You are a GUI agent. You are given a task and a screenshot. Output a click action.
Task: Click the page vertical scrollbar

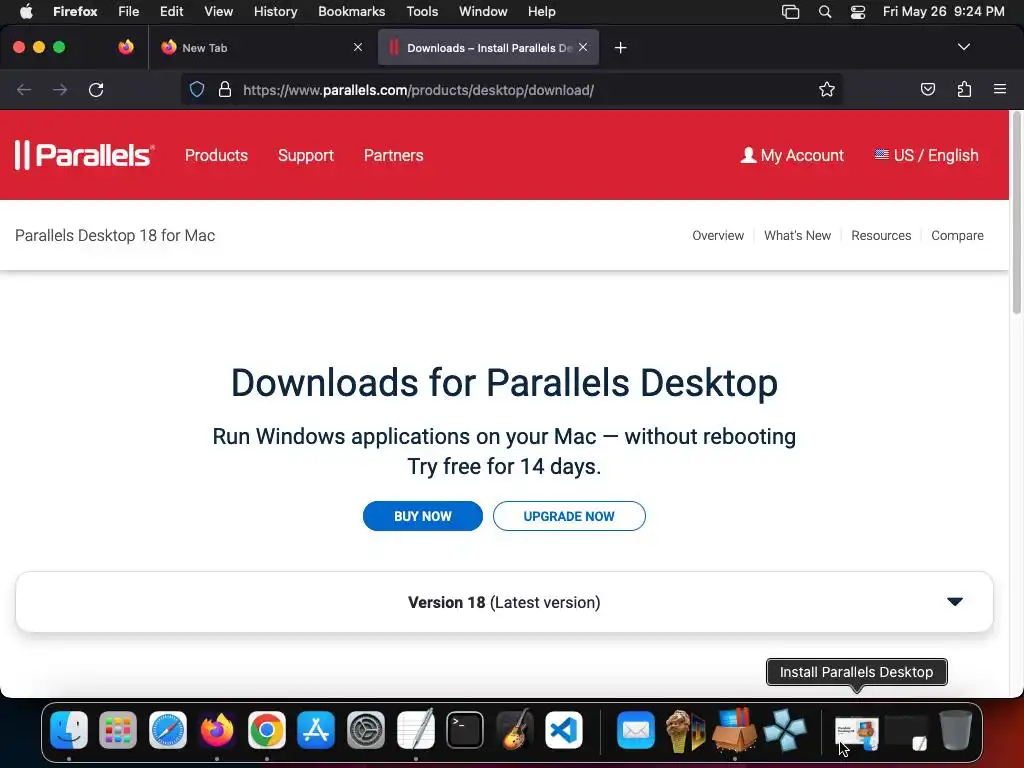tap(1016, 212)
